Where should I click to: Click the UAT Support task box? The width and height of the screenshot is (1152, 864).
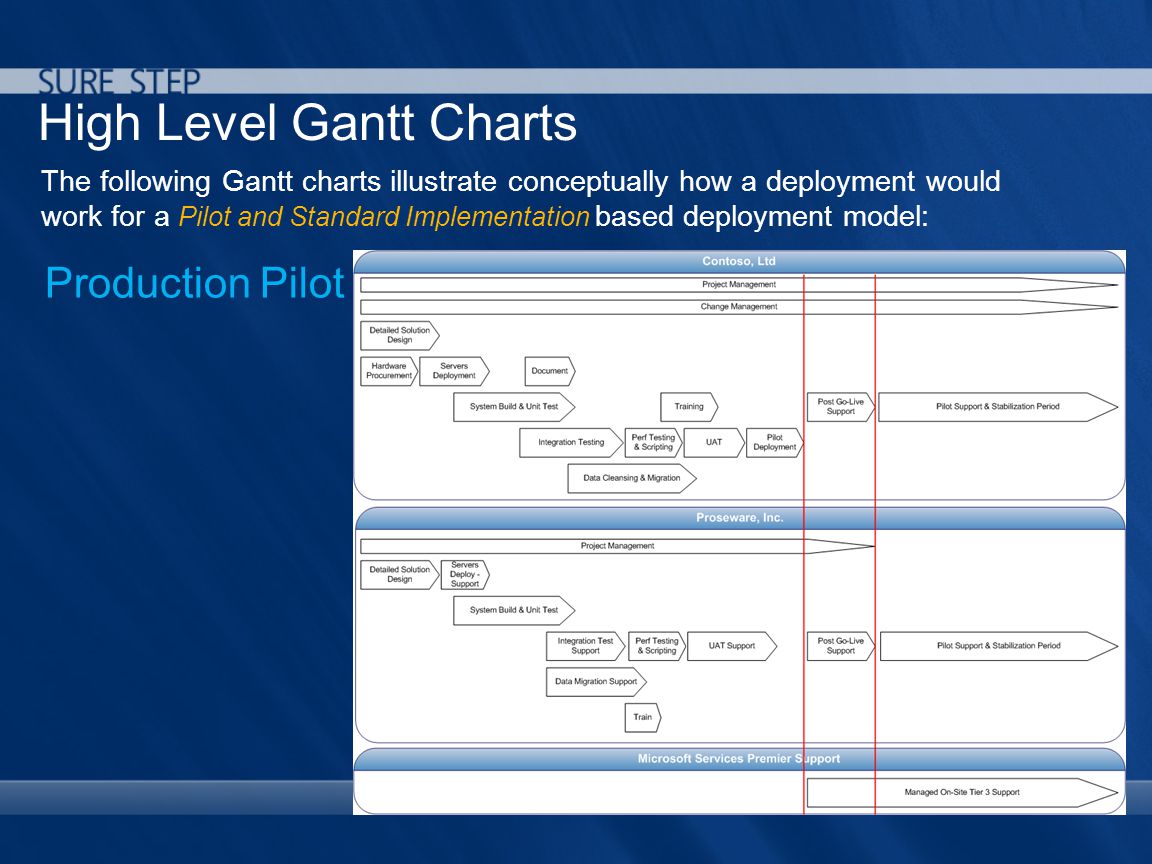tap(732, 647)
